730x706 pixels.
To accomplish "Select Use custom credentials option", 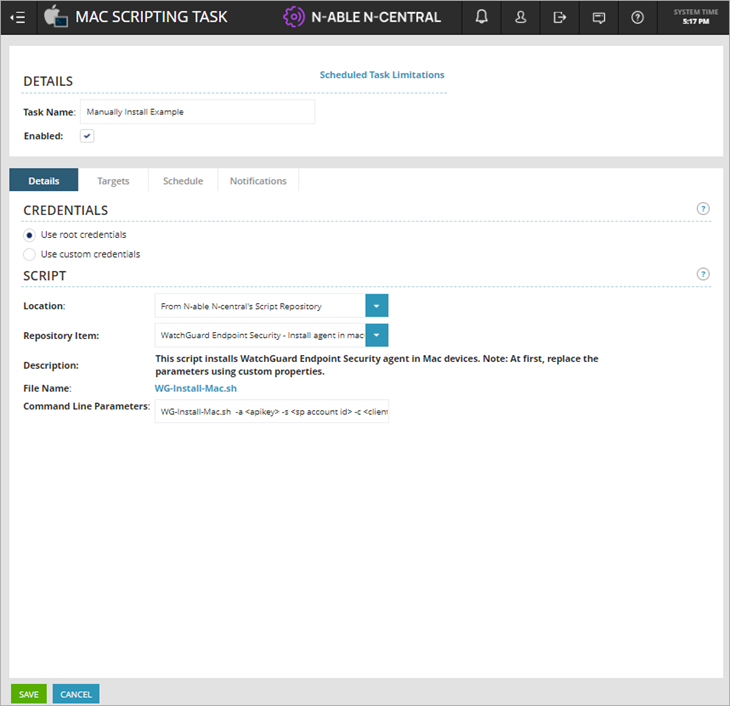I will [x=30, y=254].
